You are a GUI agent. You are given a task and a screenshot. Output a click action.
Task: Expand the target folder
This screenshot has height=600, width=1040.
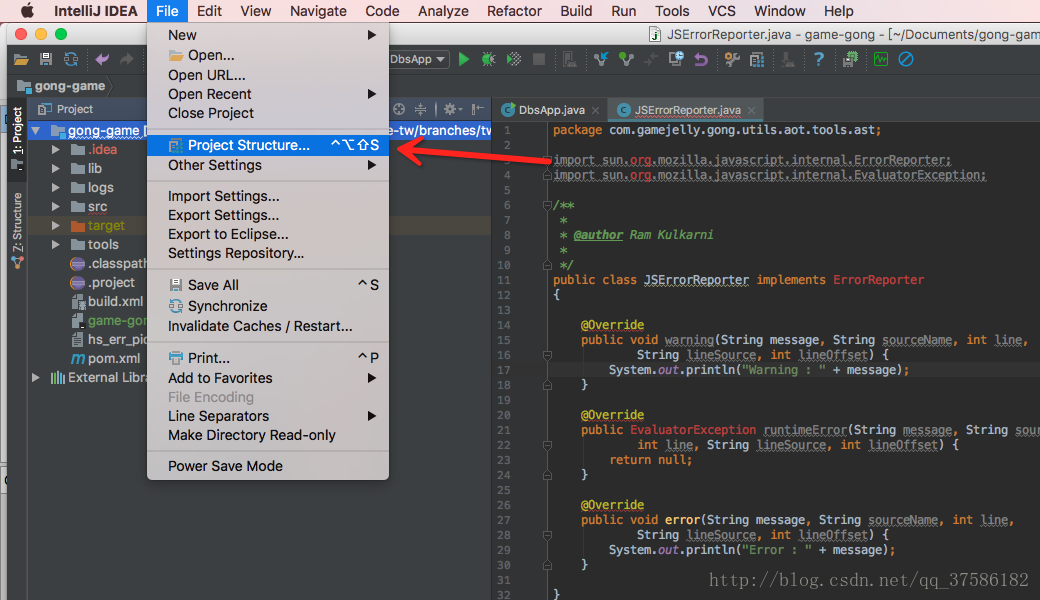pos(56,225)
